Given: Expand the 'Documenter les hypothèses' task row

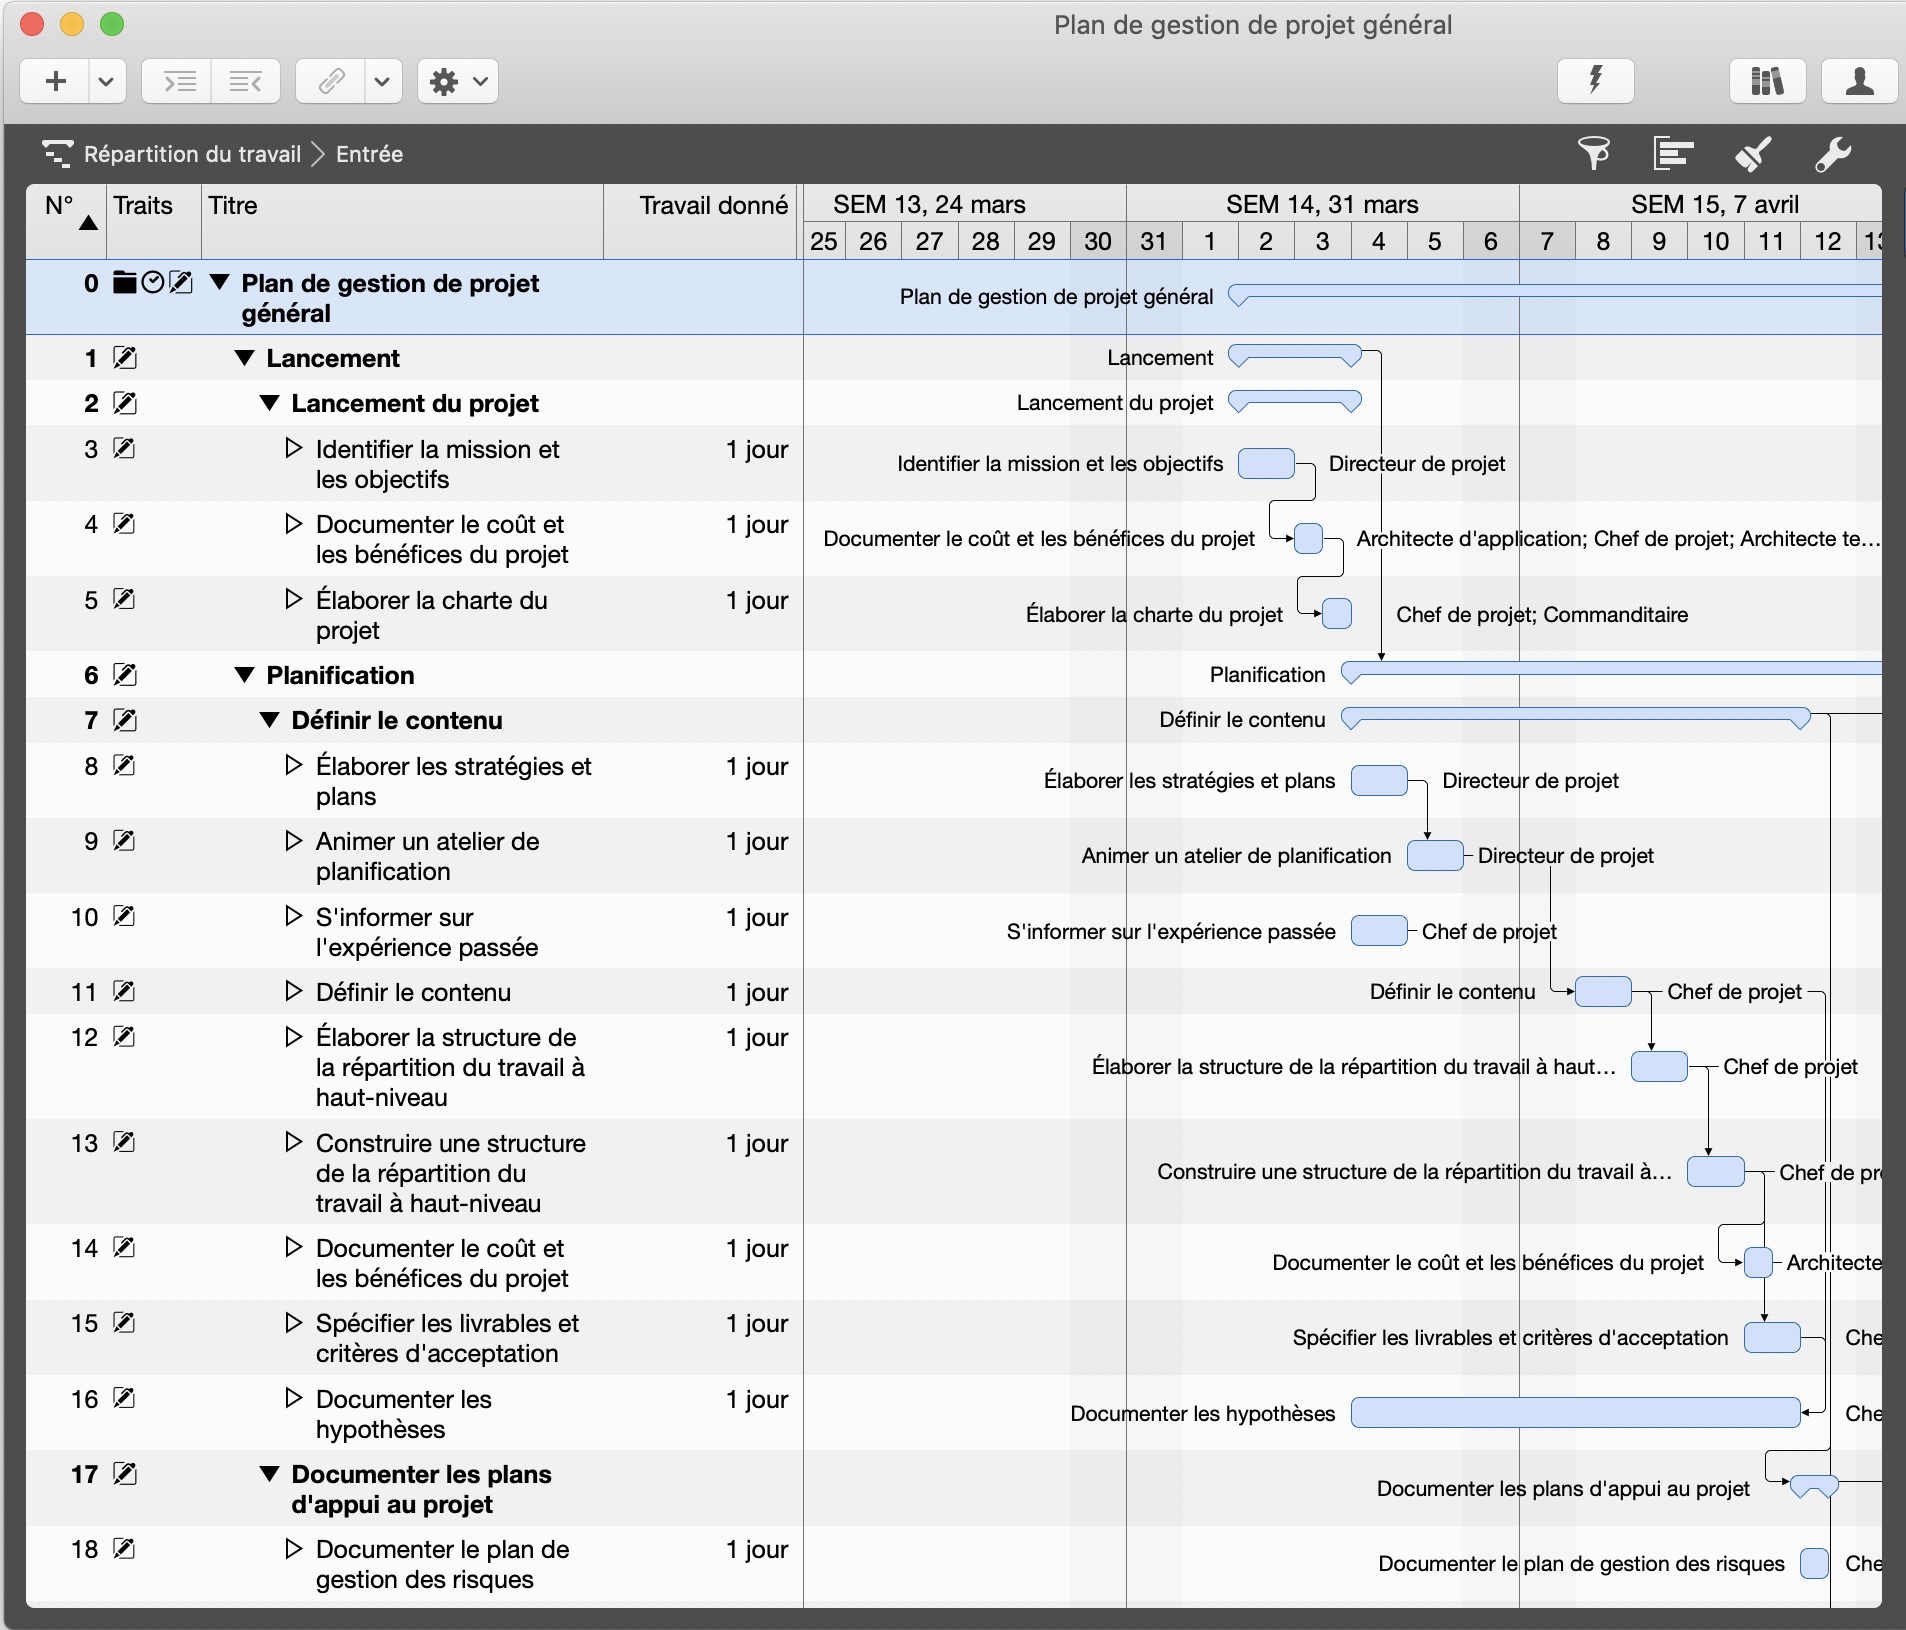Looking at the screenshot, I should (x=292, y=1400).
